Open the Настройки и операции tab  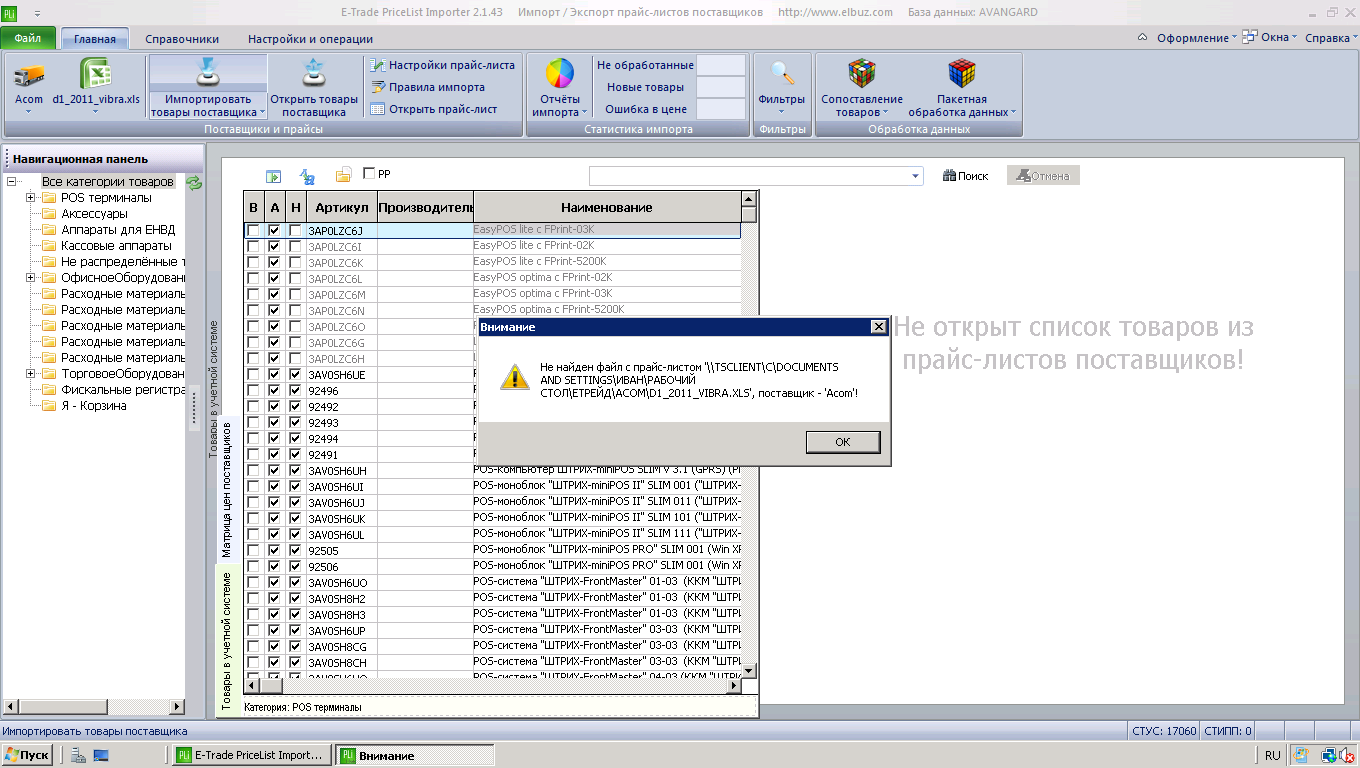pos(311,39)
